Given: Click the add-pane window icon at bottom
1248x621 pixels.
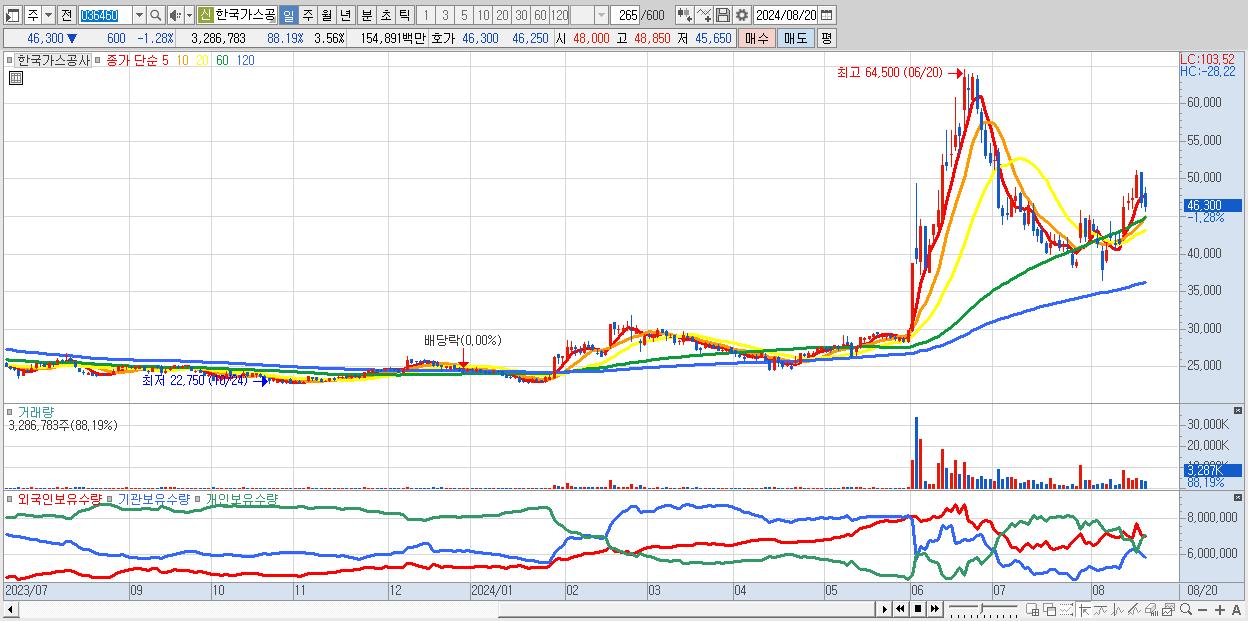Looking at the screenshot, I should [x=1032, y=610].
